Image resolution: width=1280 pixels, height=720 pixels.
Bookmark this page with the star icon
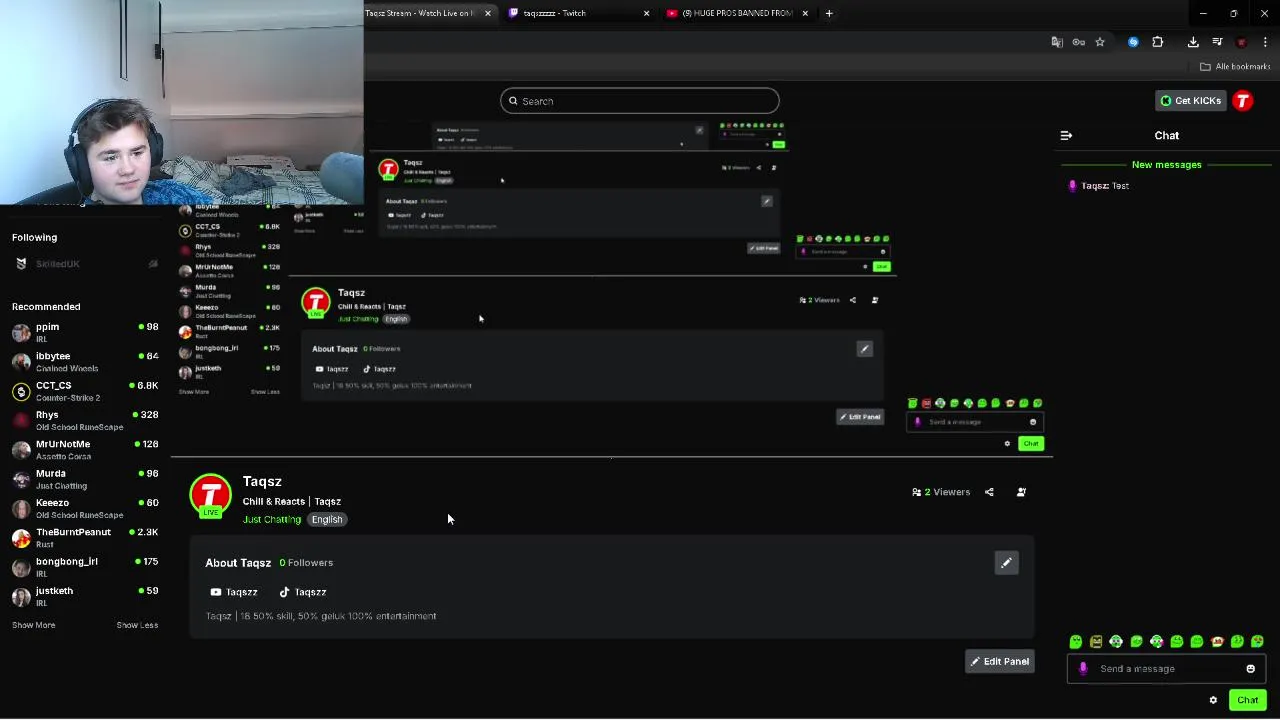pyautogui.click(x=1100, y=42)
